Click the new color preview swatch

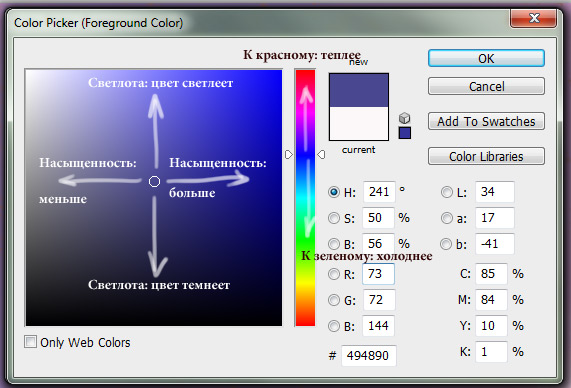359,90
